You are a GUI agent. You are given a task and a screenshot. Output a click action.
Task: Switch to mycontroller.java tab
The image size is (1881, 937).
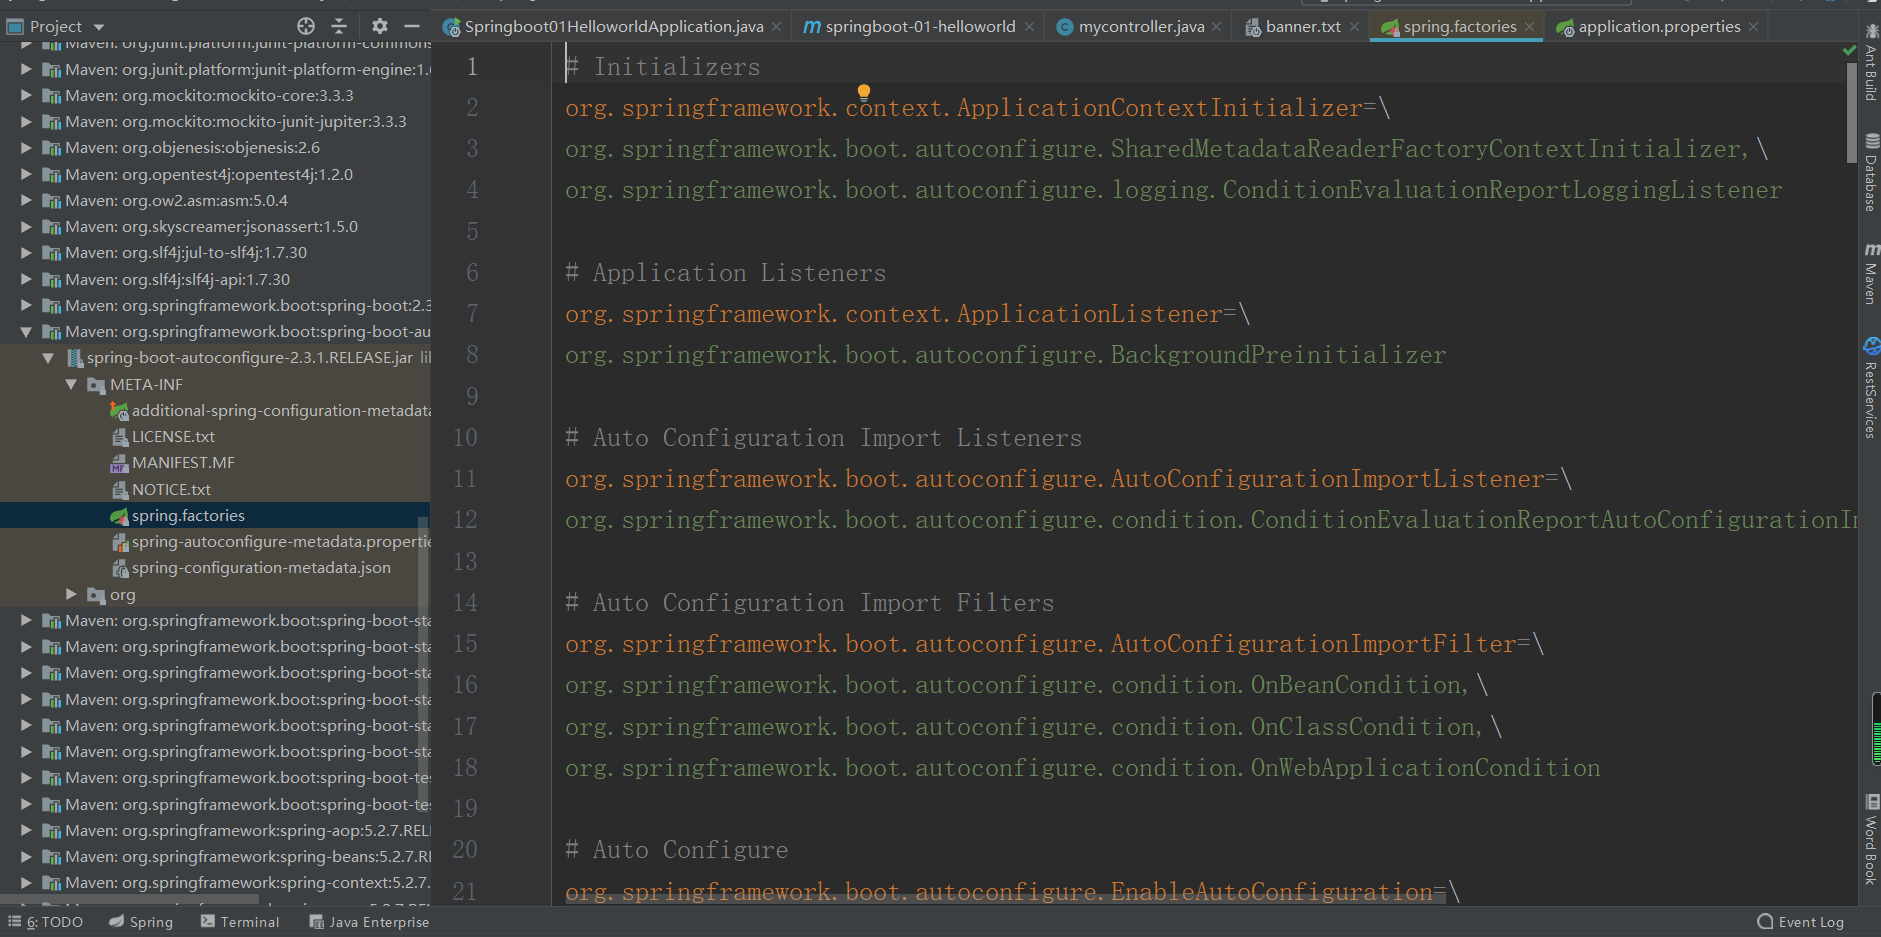pyautogui.click(x=1140, y=27)
